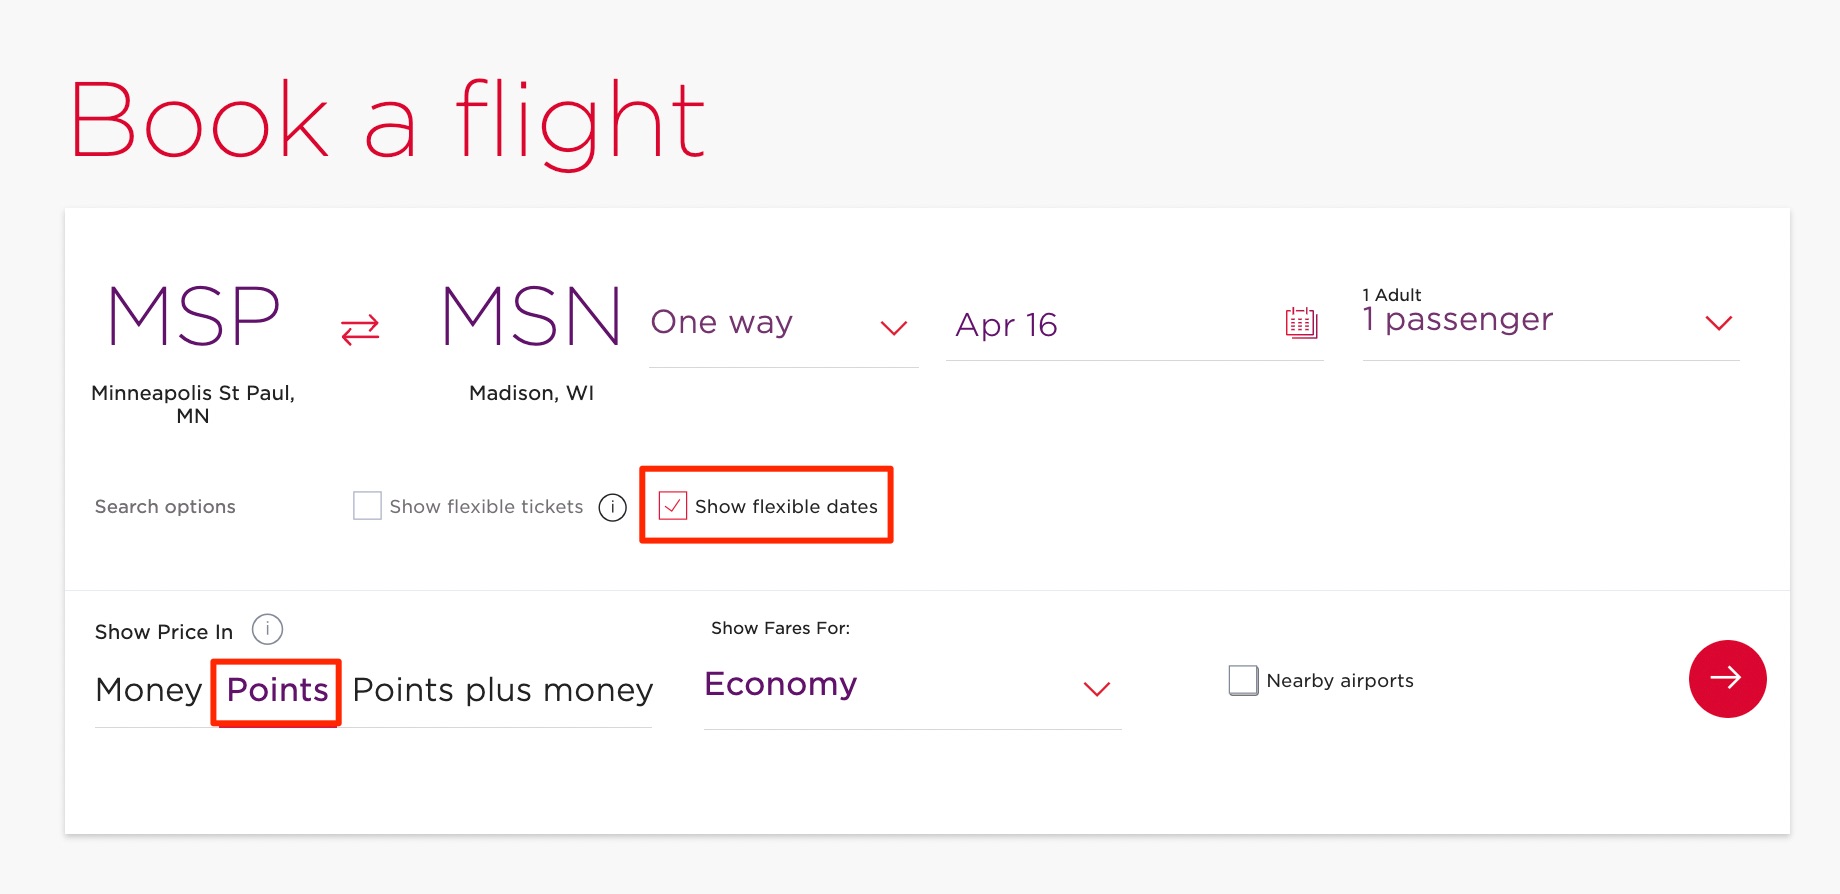Enable the Nearby airports checkbox
The image size is (1840, 894).
point(1242,680)
